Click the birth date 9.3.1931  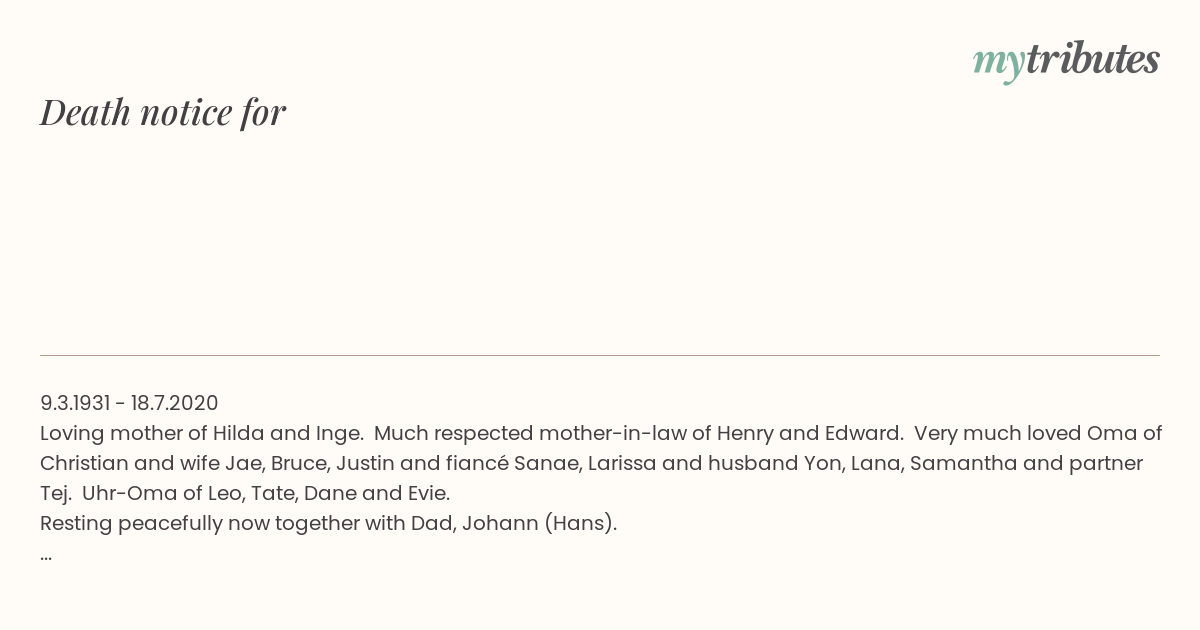75,403
